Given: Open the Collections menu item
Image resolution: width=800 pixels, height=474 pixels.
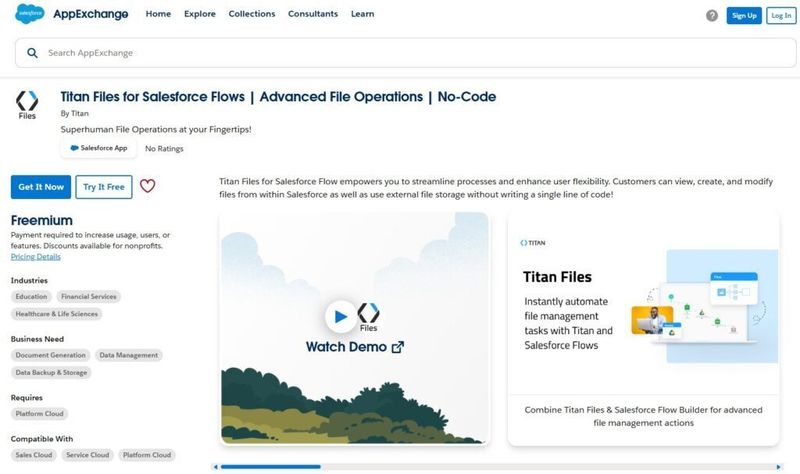Looking at the screenshot, I should click(x=252, y=14).
